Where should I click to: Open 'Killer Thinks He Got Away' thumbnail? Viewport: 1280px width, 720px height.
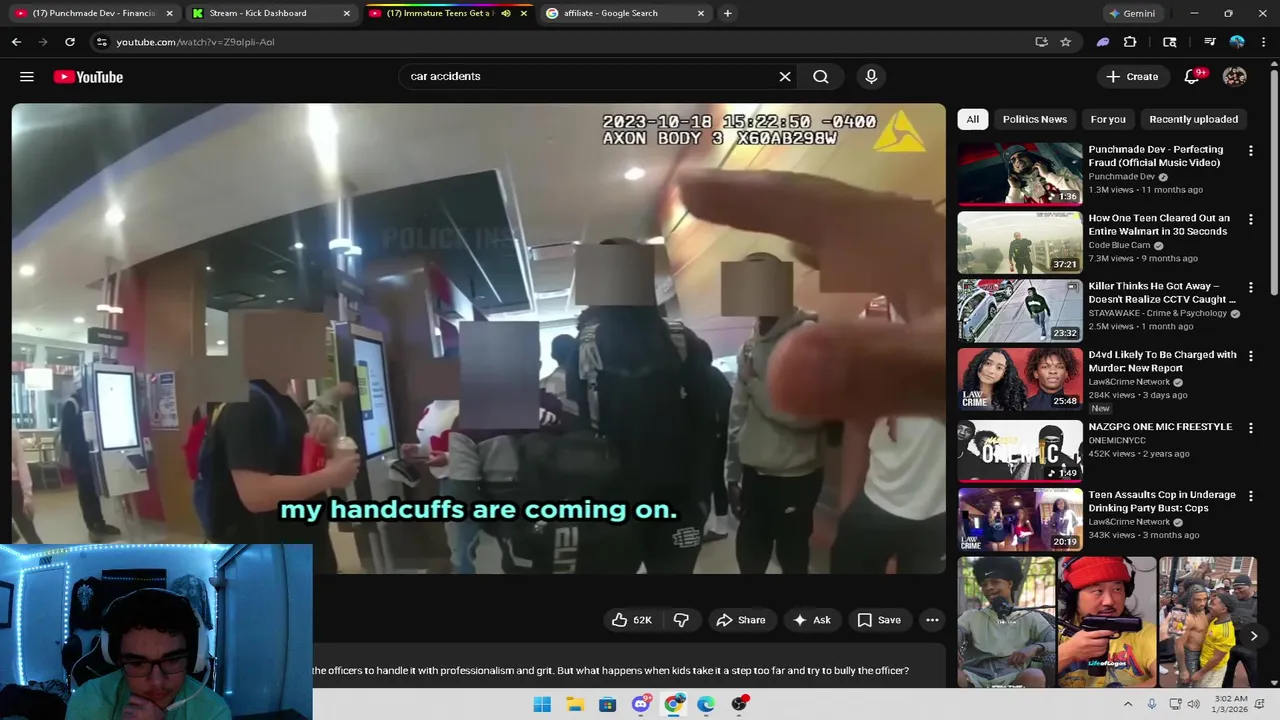1020,310
